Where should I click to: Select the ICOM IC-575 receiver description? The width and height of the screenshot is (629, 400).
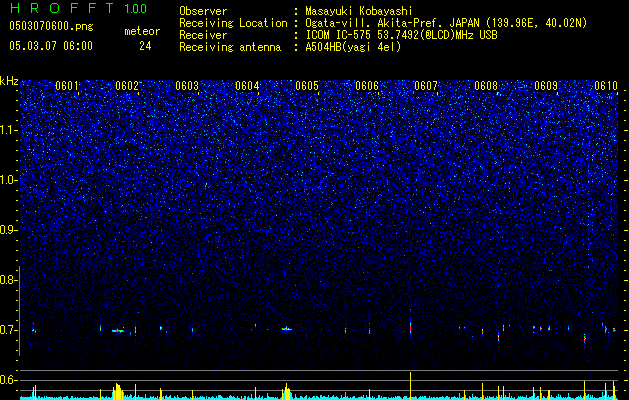402,35
